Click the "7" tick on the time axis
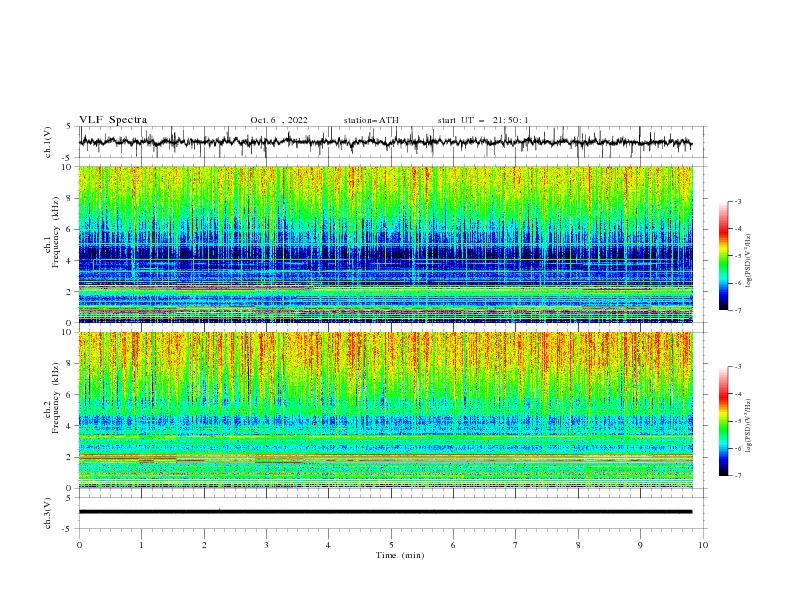 (516, 545)
